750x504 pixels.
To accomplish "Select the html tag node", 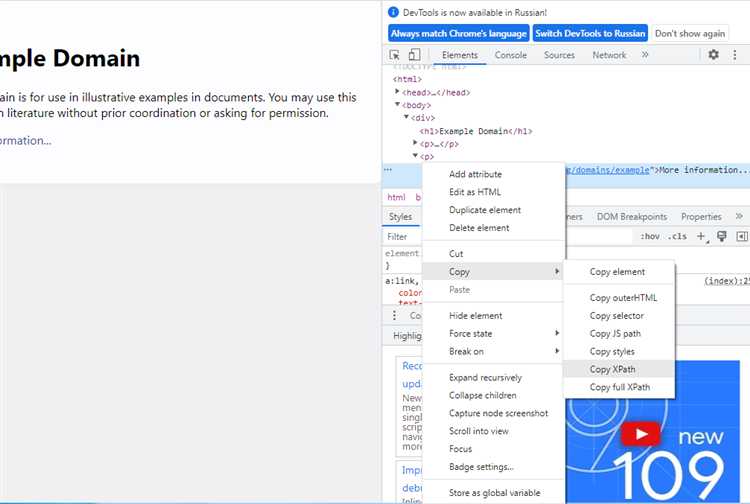I will click(407, 79).
